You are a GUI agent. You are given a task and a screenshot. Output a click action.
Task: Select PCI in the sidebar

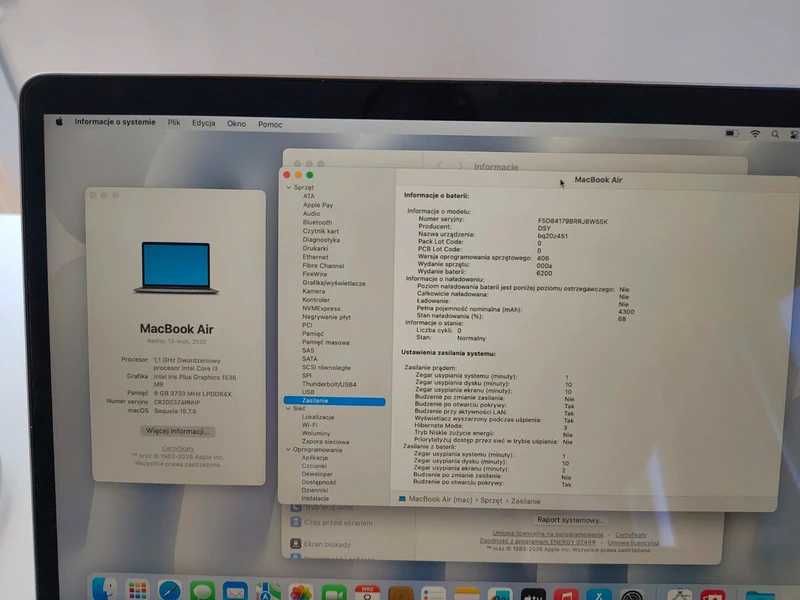pyautogui.click(x=307, y=324)
